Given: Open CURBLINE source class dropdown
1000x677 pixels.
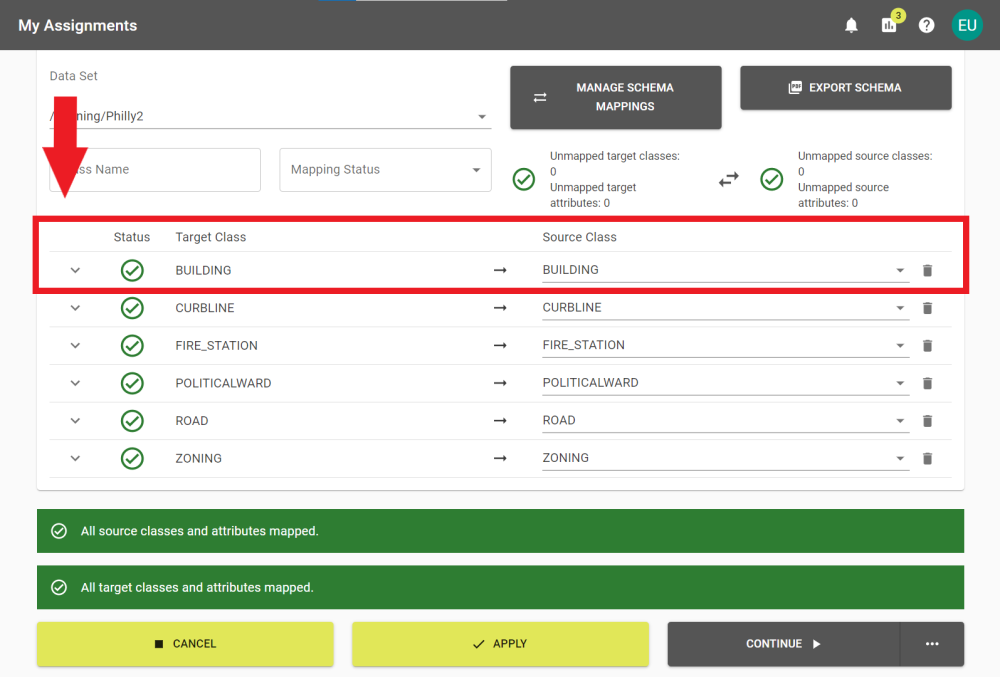Looking at the screenshot, I should [x=726, y=307].
